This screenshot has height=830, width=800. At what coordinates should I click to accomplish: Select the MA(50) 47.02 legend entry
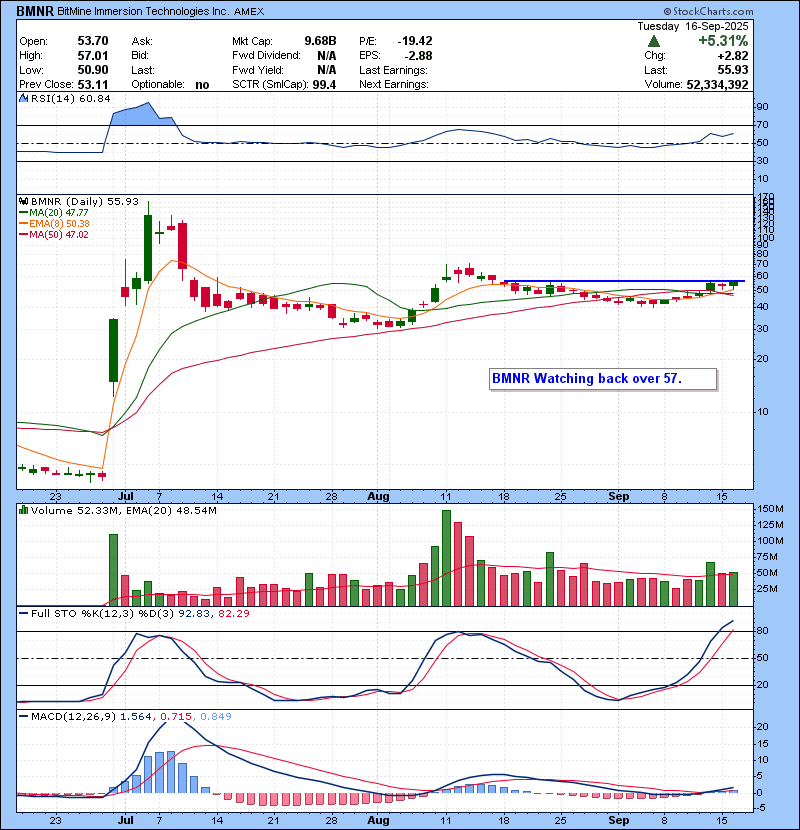(x=54, y=234)
